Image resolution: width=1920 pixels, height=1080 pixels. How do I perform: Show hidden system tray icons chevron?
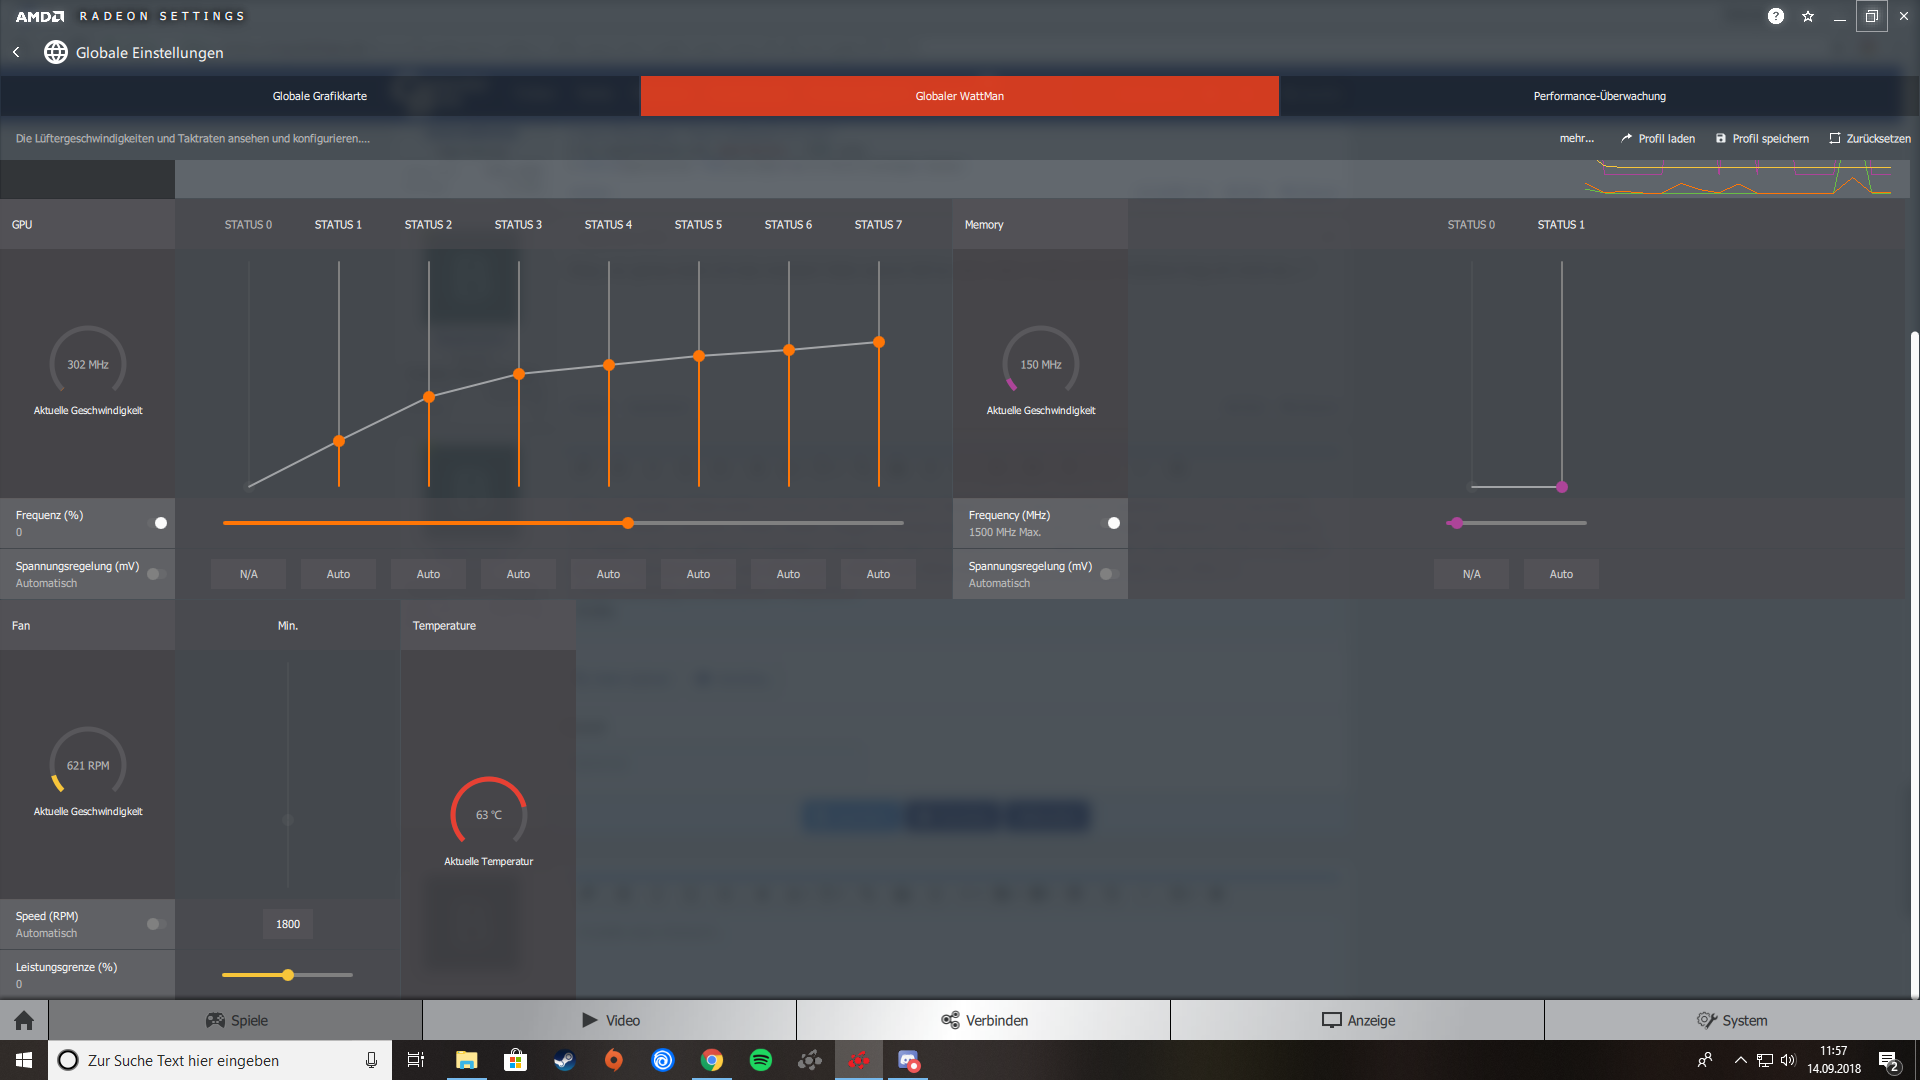click(x=1740, y=1060)
